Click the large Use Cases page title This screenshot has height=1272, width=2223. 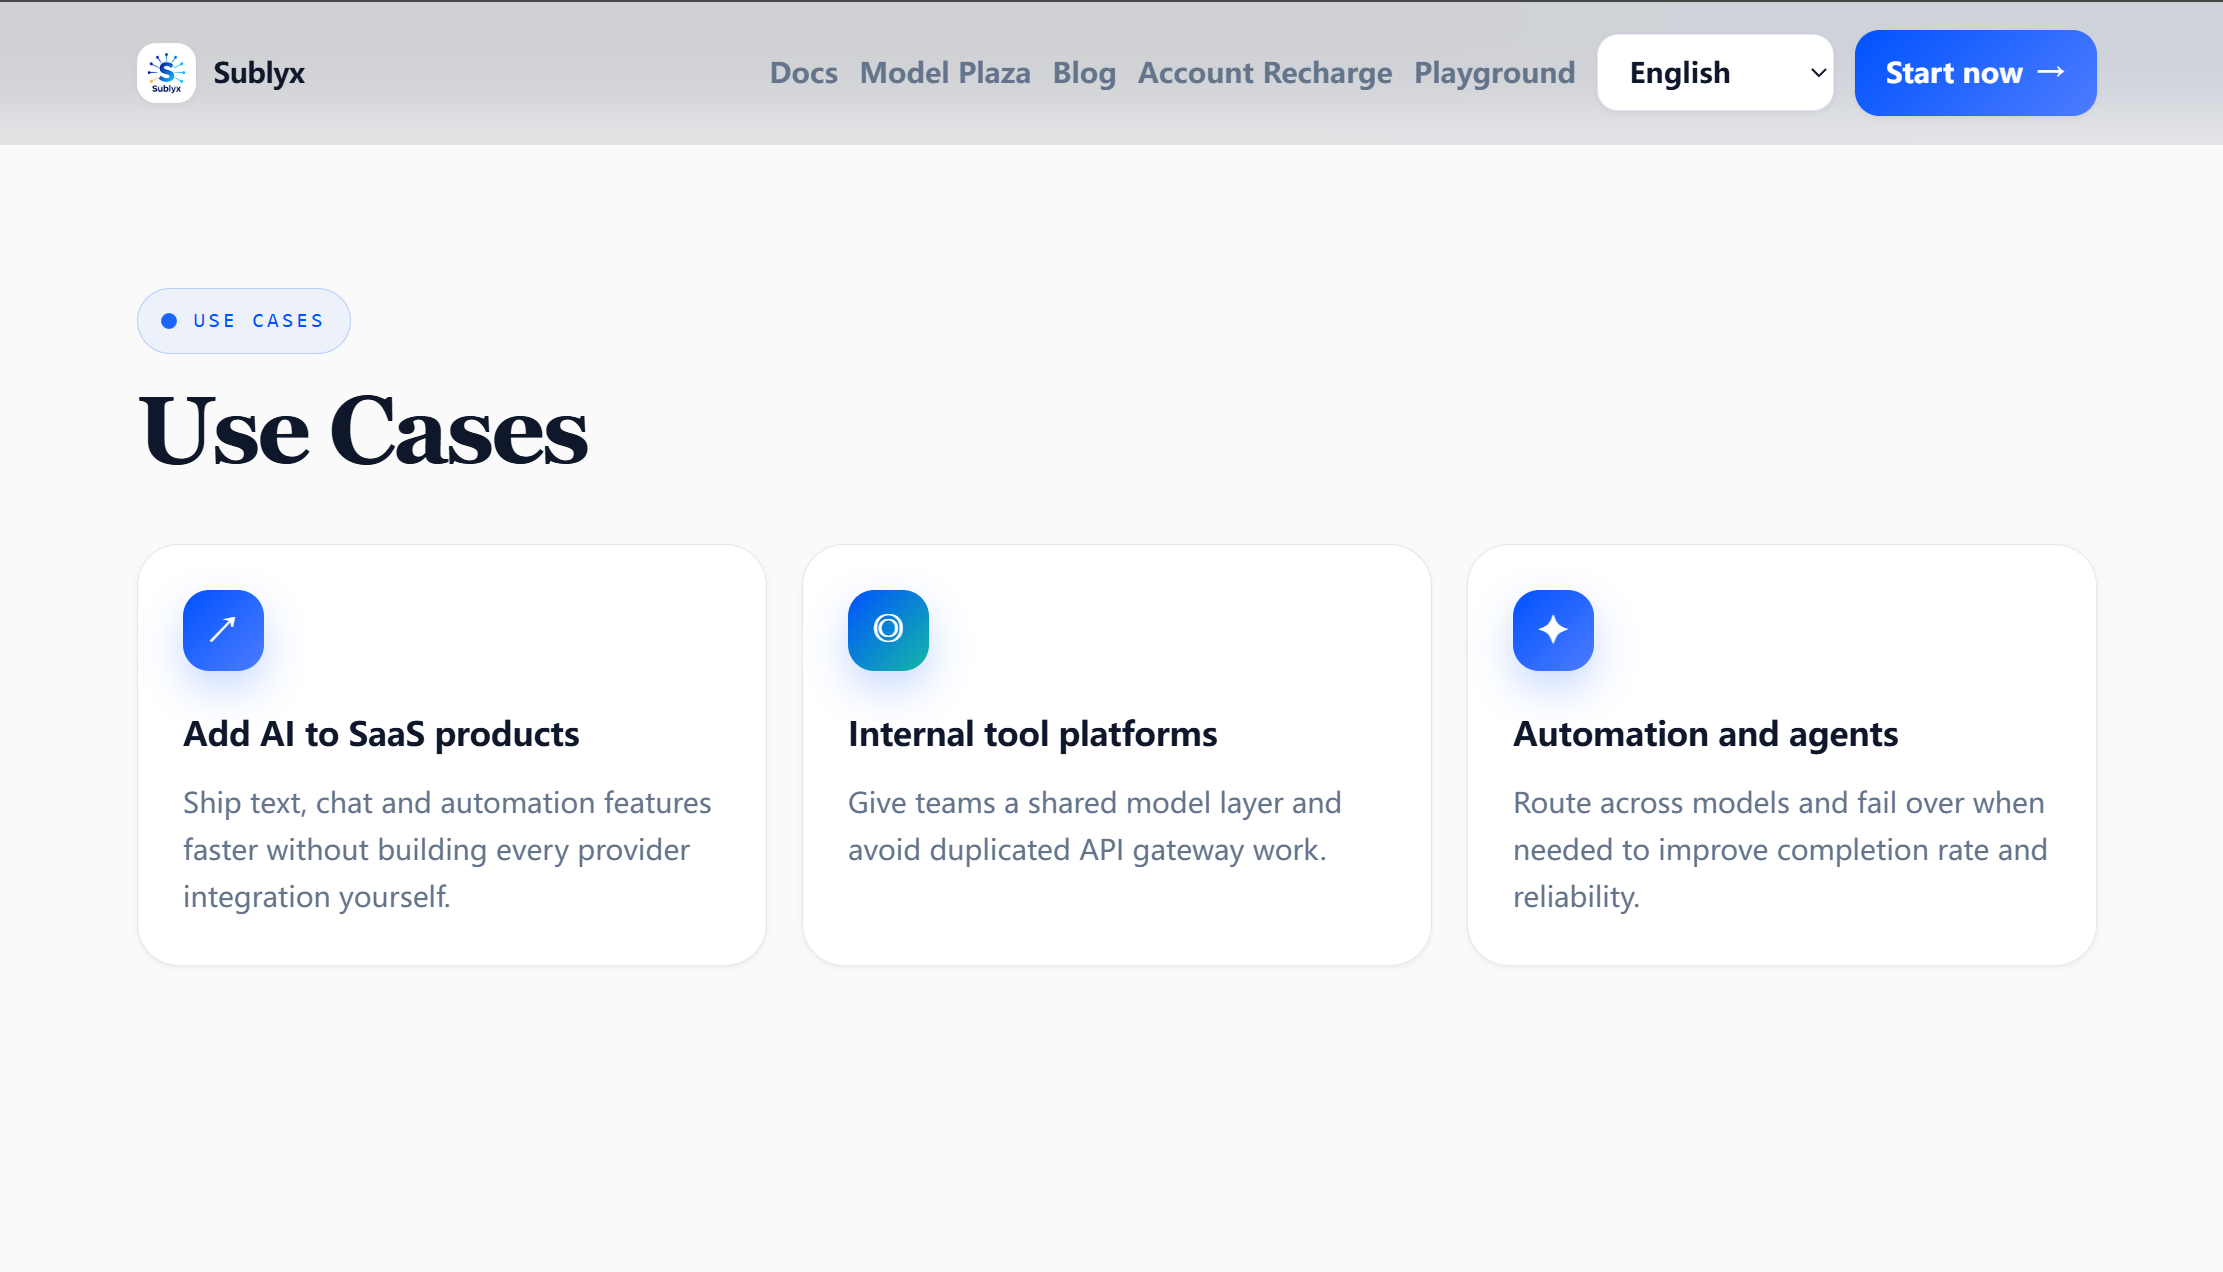(363, 432)
